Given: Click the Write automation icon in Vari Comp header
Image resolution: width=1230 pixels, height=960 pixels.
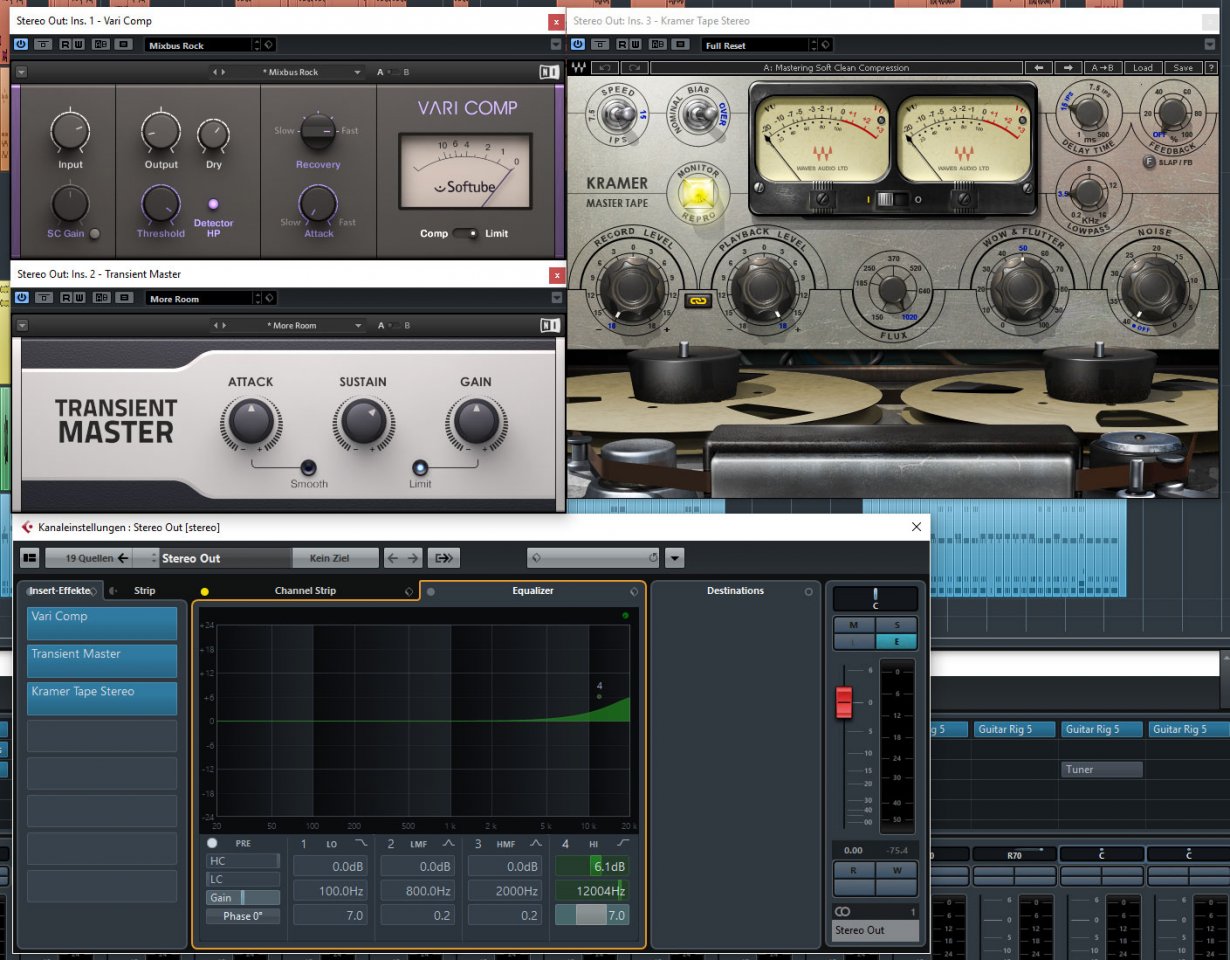Looking at the screenshot, I should point(79,45).
